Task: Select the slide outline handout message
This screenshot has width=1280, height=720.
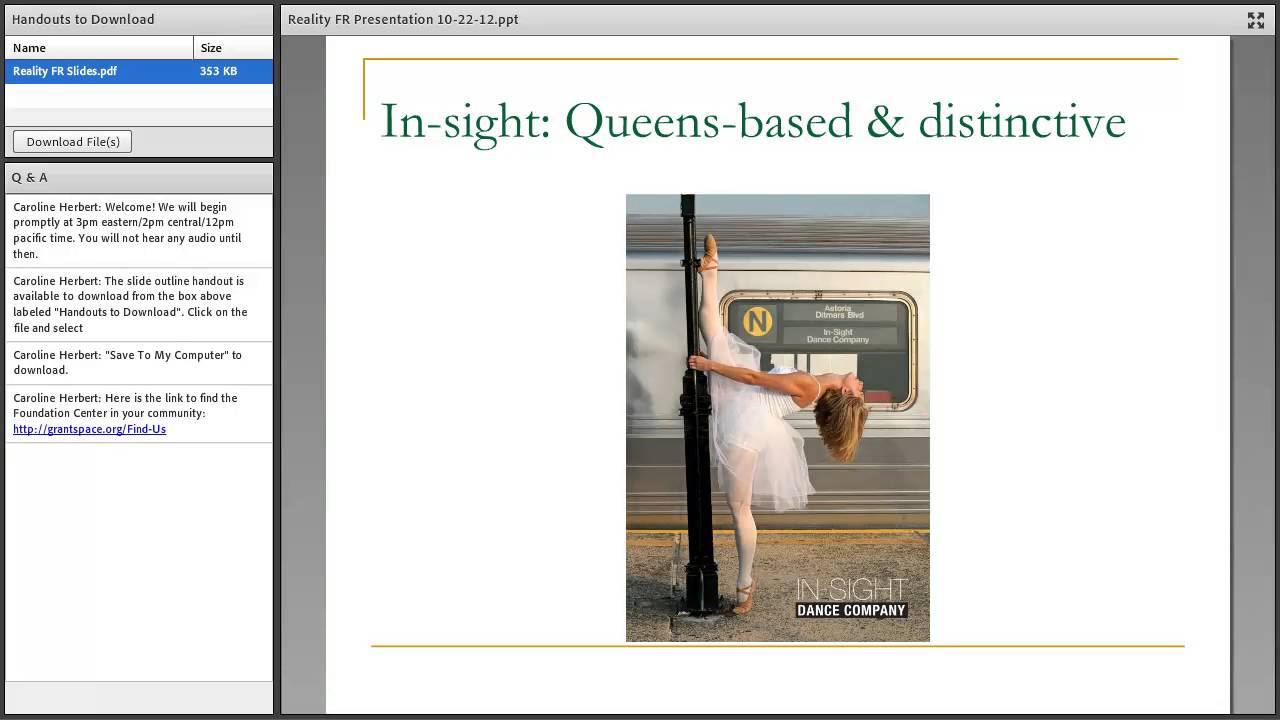Action: pos(139,304)
